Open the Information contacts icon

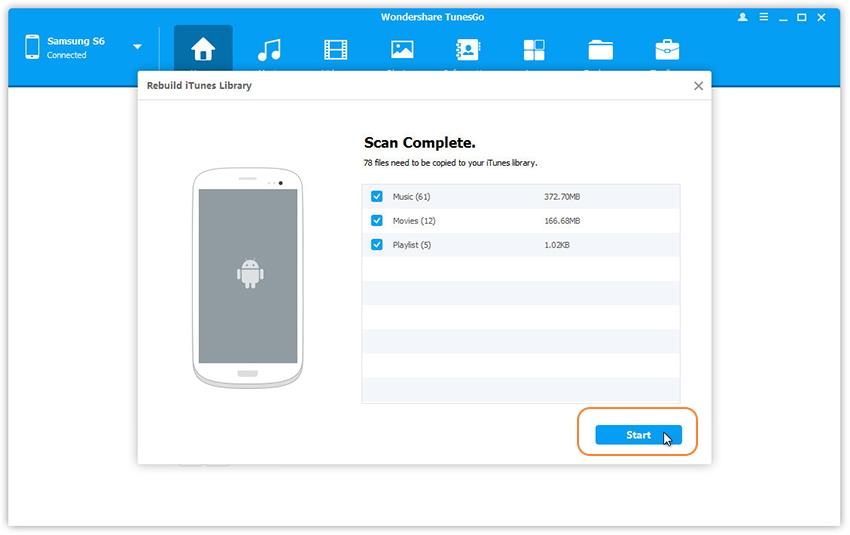(468, 50)
